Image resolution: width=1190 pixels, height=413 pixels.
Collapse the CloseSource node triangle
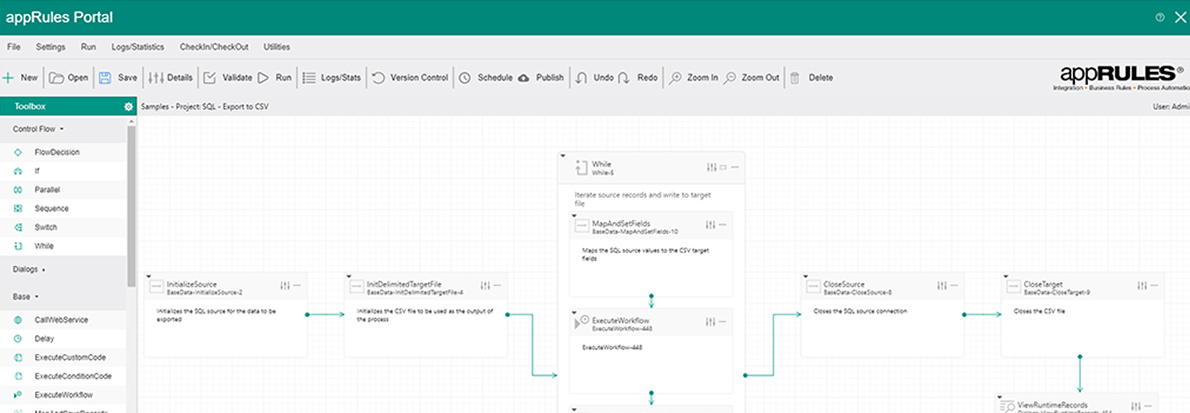(x=806, y=276)
